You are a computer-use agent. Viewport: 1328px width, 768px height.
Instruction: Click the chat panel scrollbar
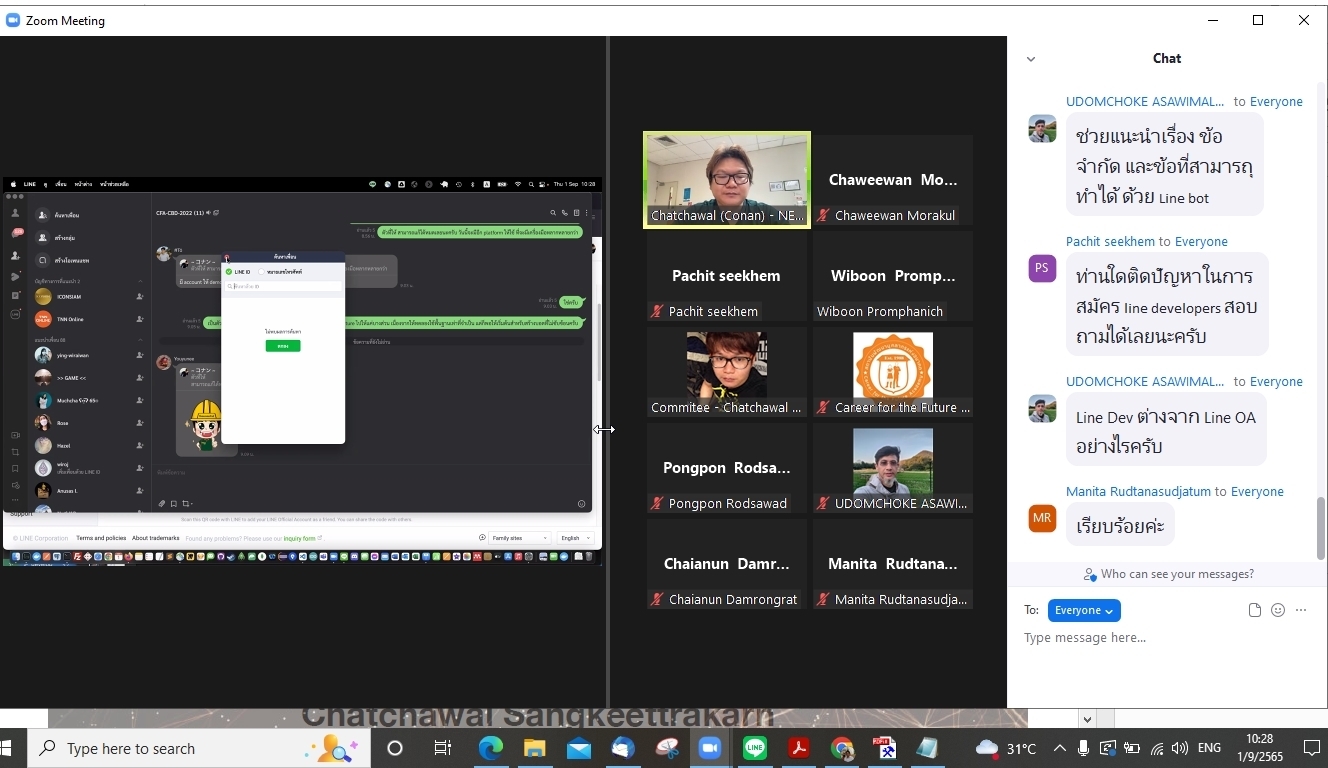(x=1320, y=528)
